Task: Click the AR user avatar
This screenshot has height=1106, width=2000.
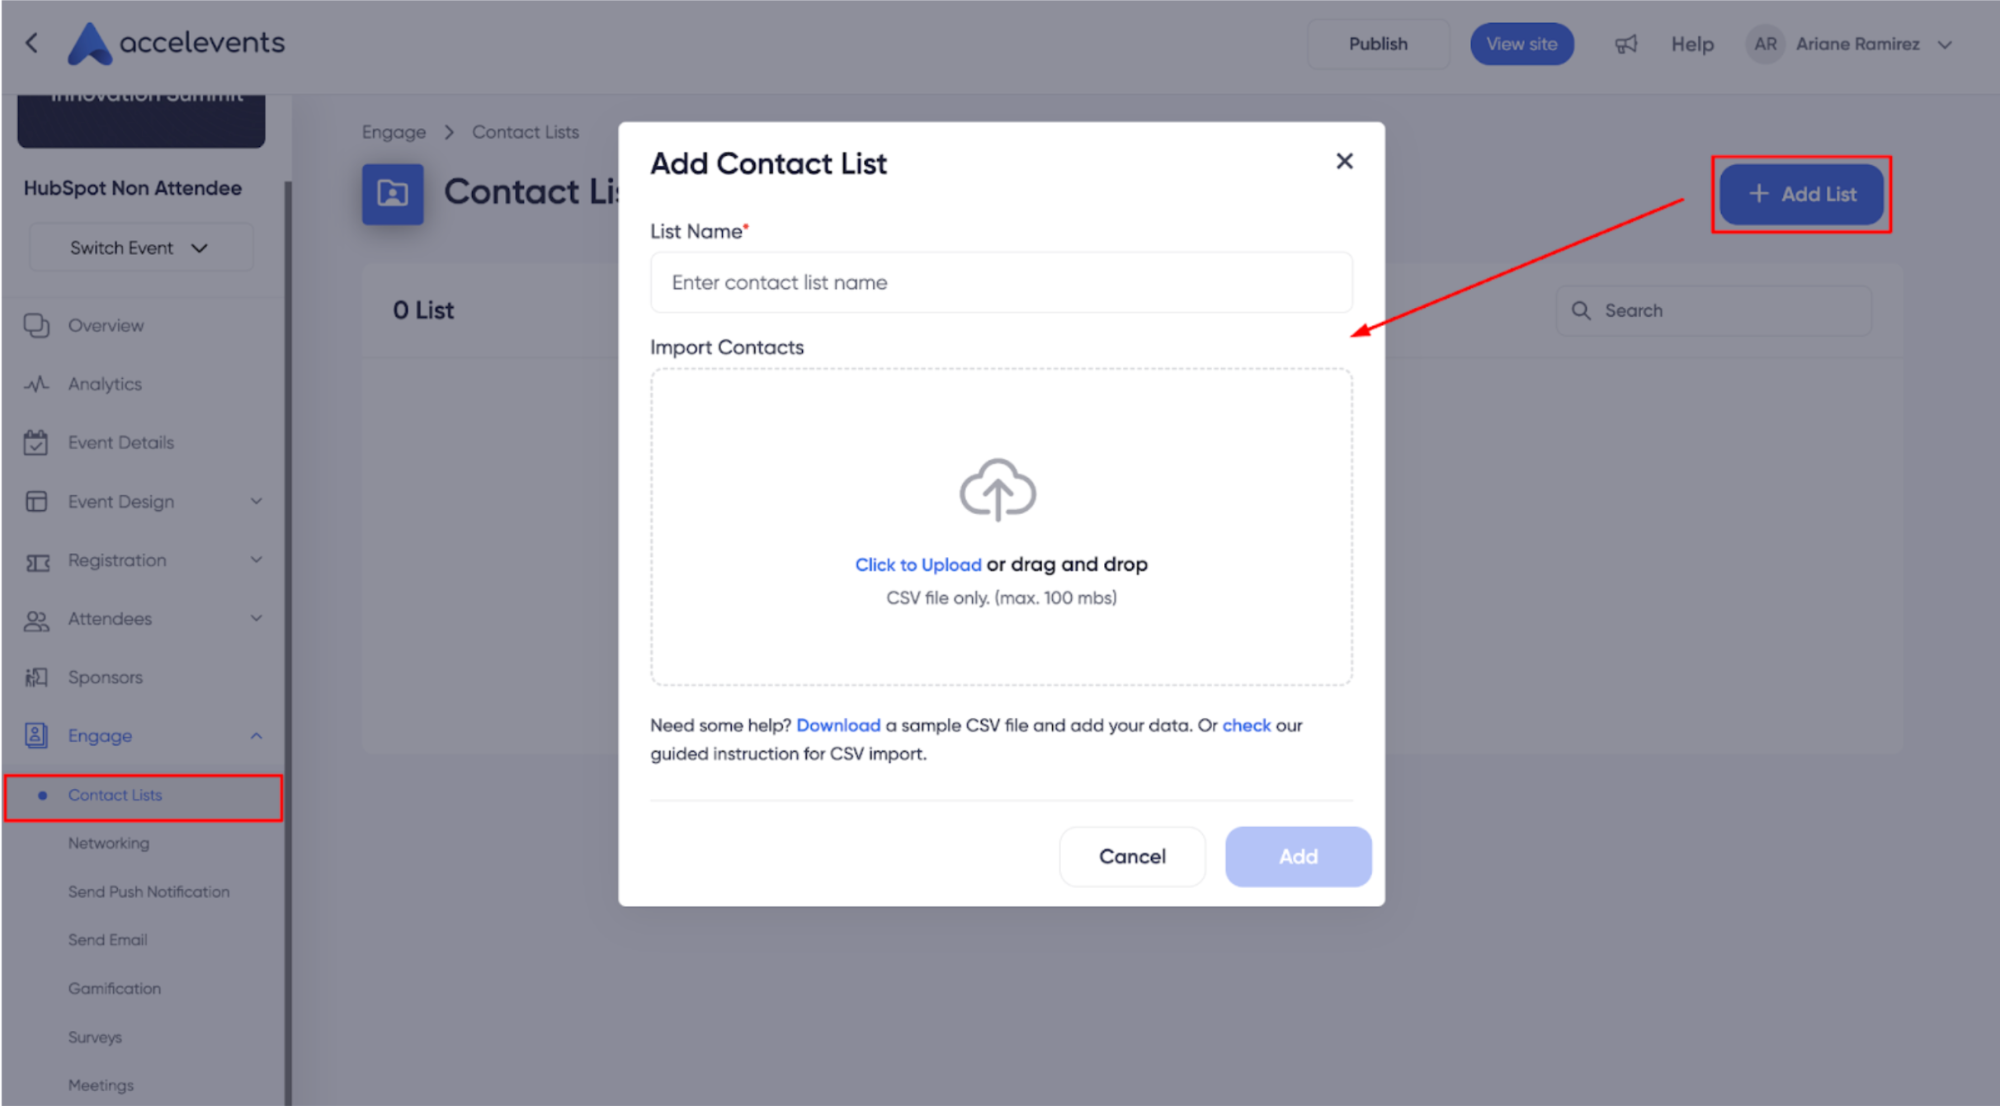Action: [1765, 44]
